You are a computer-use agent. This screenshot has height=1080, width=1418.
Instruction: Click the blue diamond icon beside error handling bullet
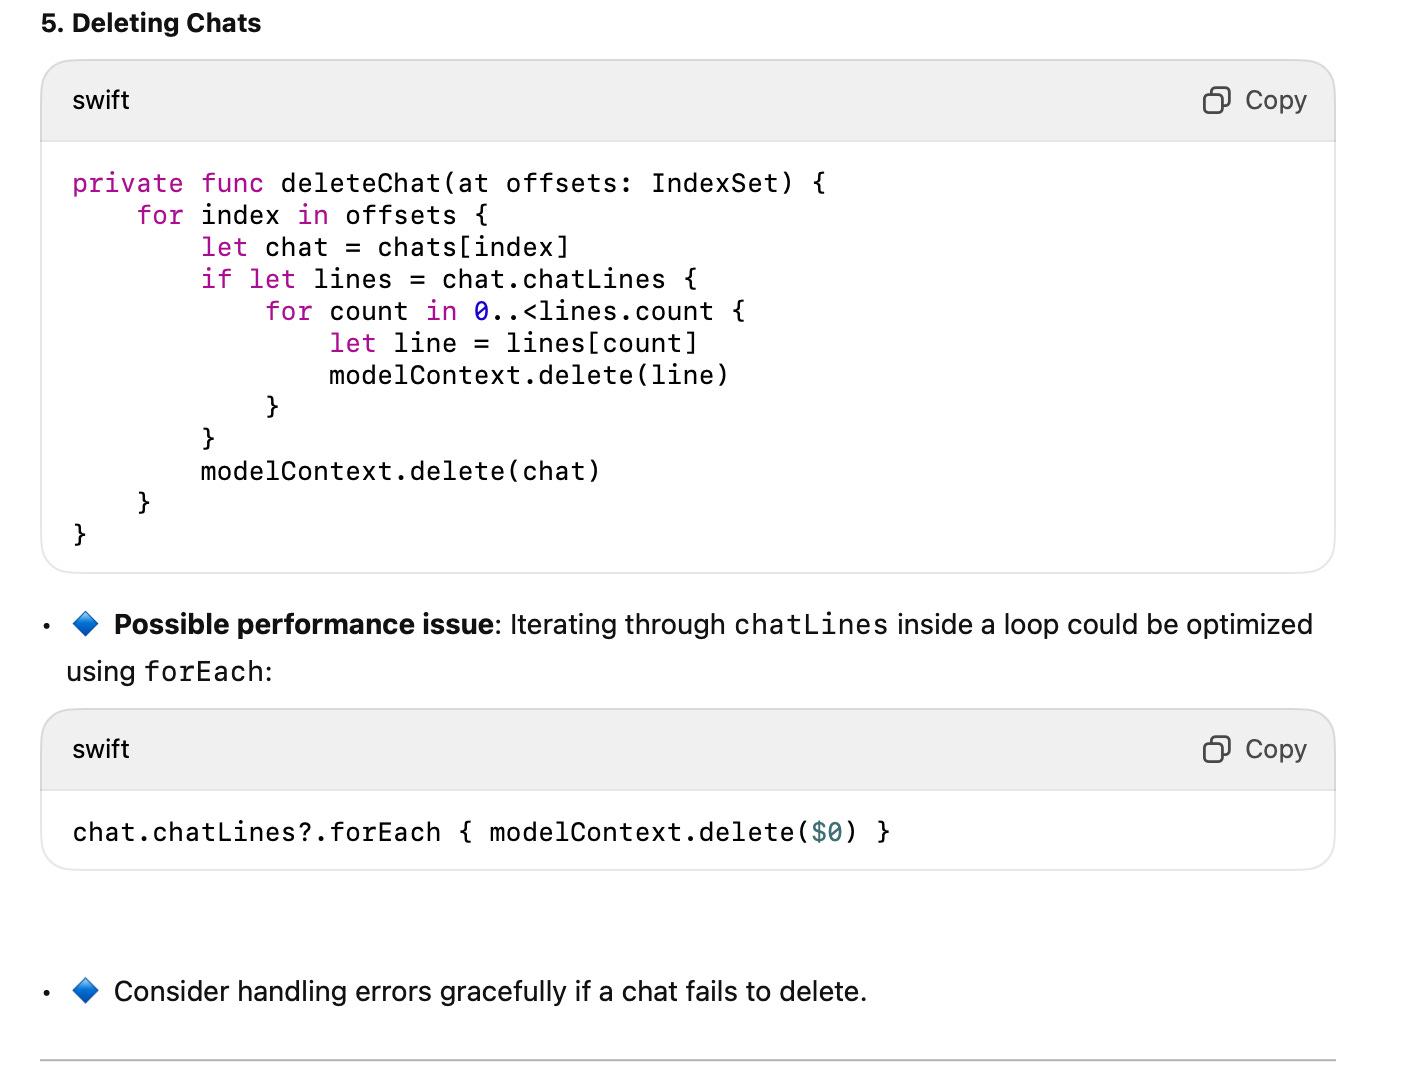coord(85,991)
